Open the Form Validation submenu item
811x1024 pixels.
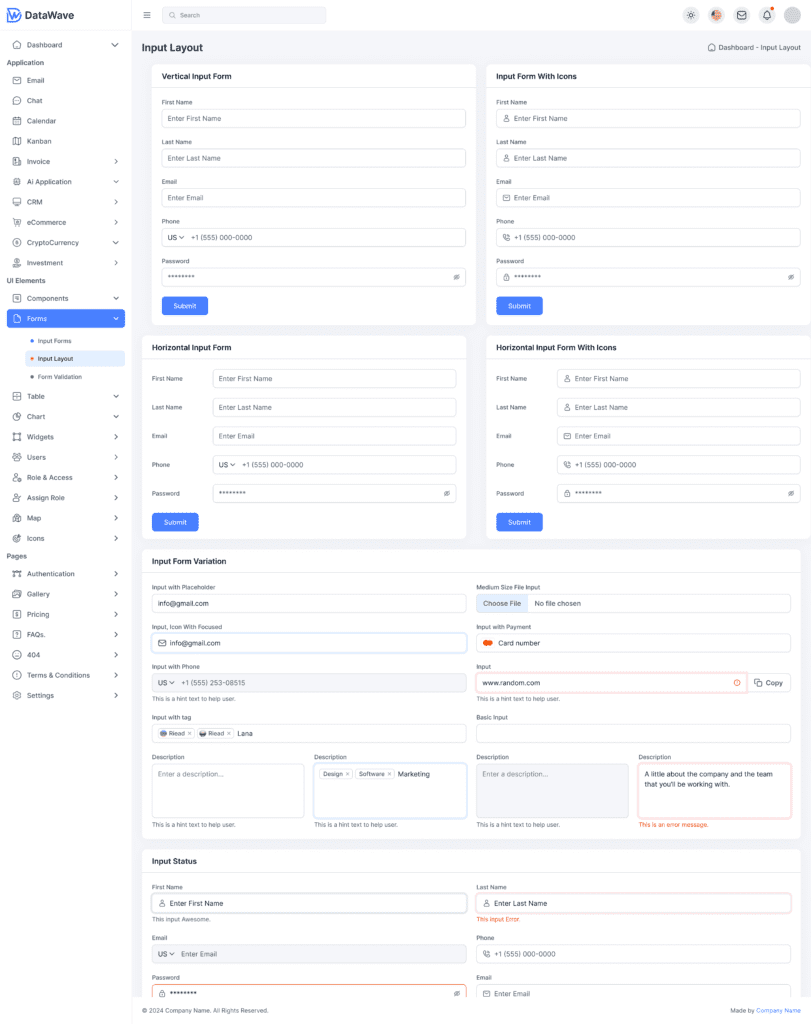[x=60, y=377]
